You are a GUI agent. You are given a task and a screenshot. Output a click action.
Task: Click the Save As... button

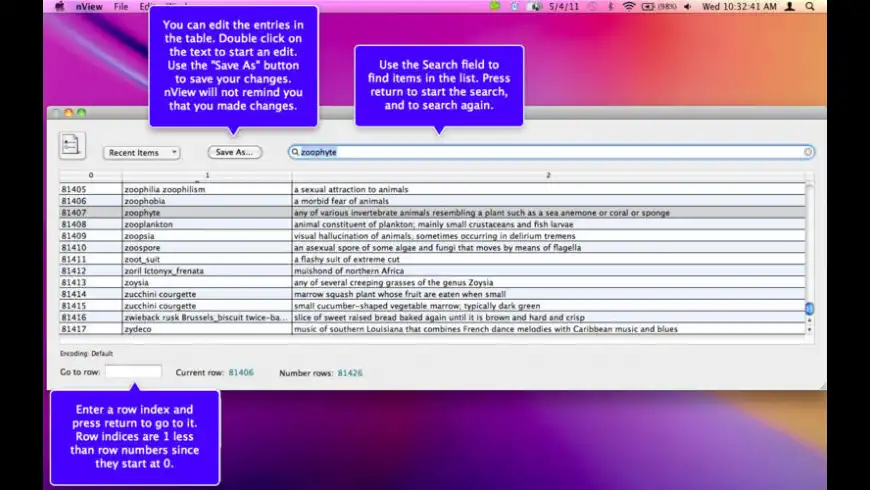click(235, 152)
